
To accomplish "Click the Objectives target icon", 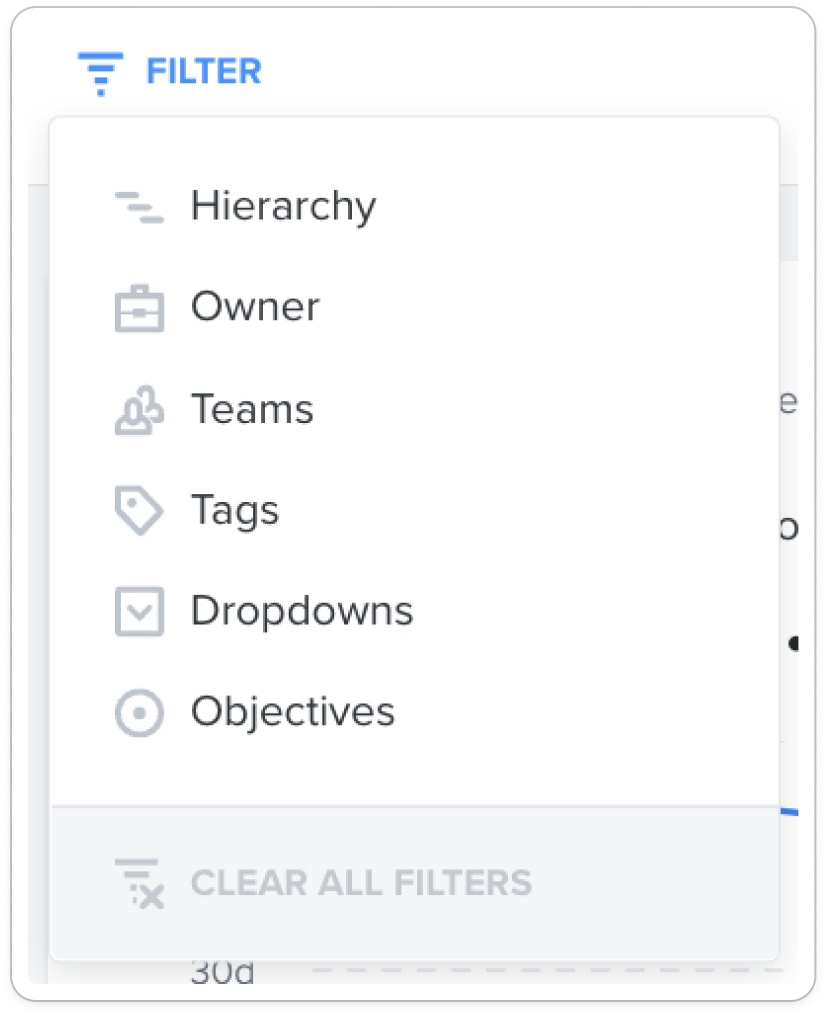I will pos(139,713).
